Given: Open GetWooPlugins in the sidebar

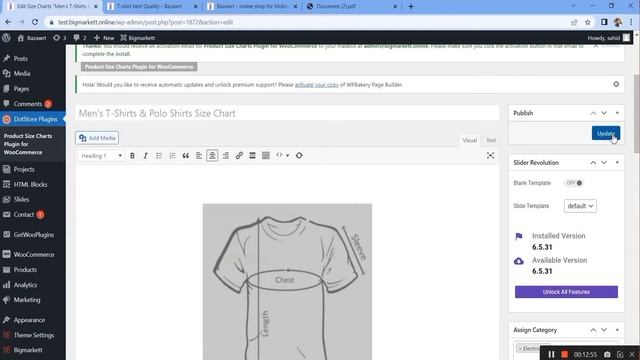Looking at the screenshot, I should pyautogui.click(x=33, y=235).
